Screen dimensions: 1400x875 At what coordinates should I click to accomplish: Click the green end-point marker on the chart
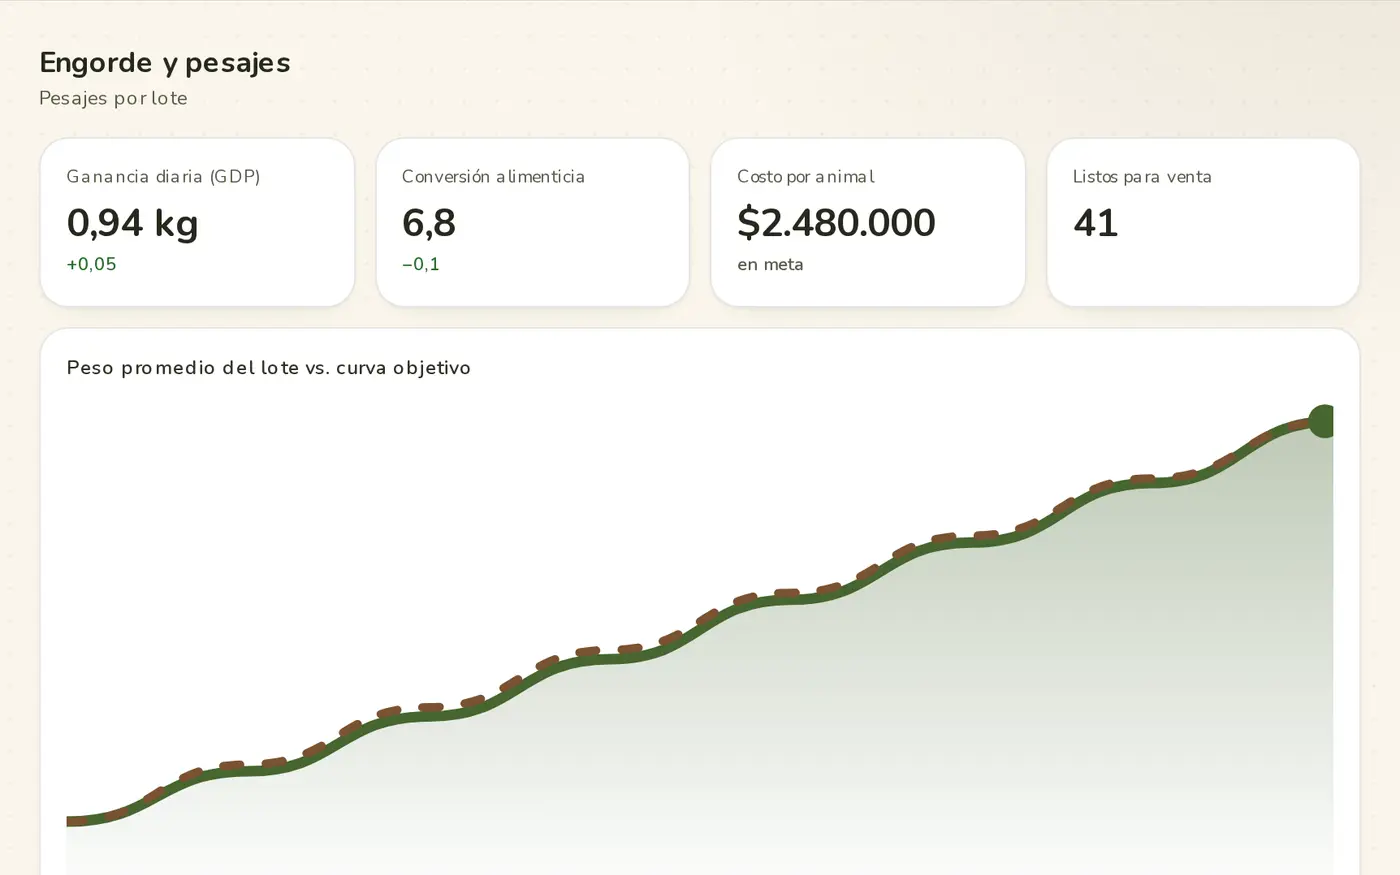[x=1322, y=421]
